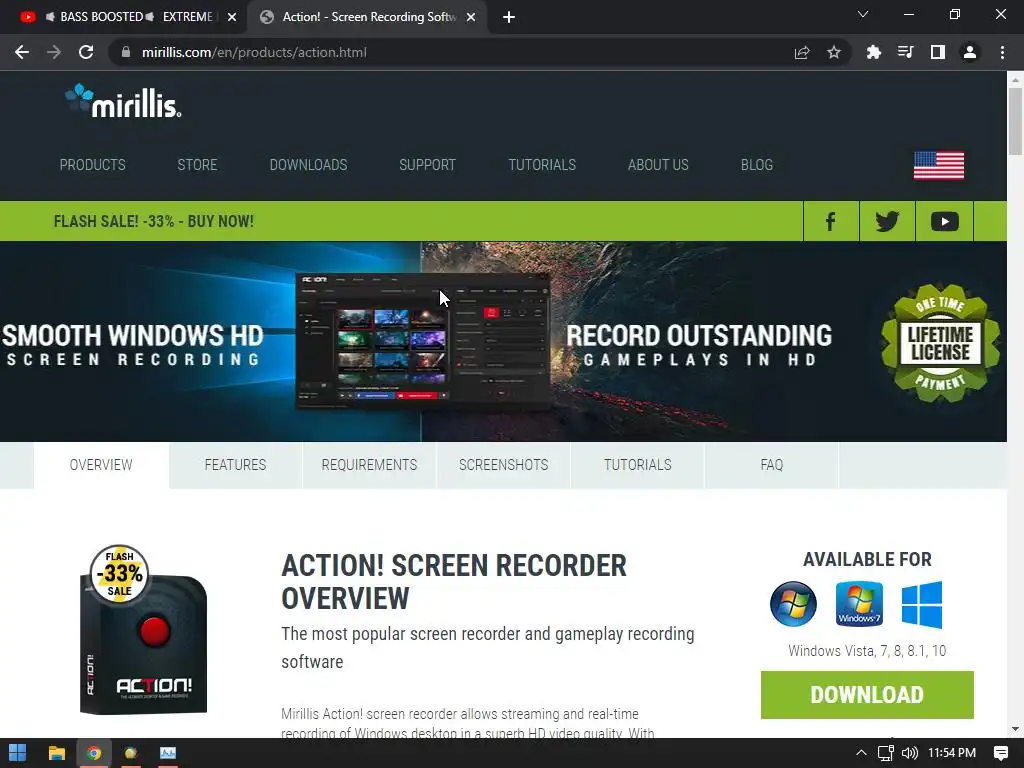The width and height of the screenshot is (1024, 768).
Task: Go back with browser back arrow
Action: 22,52
